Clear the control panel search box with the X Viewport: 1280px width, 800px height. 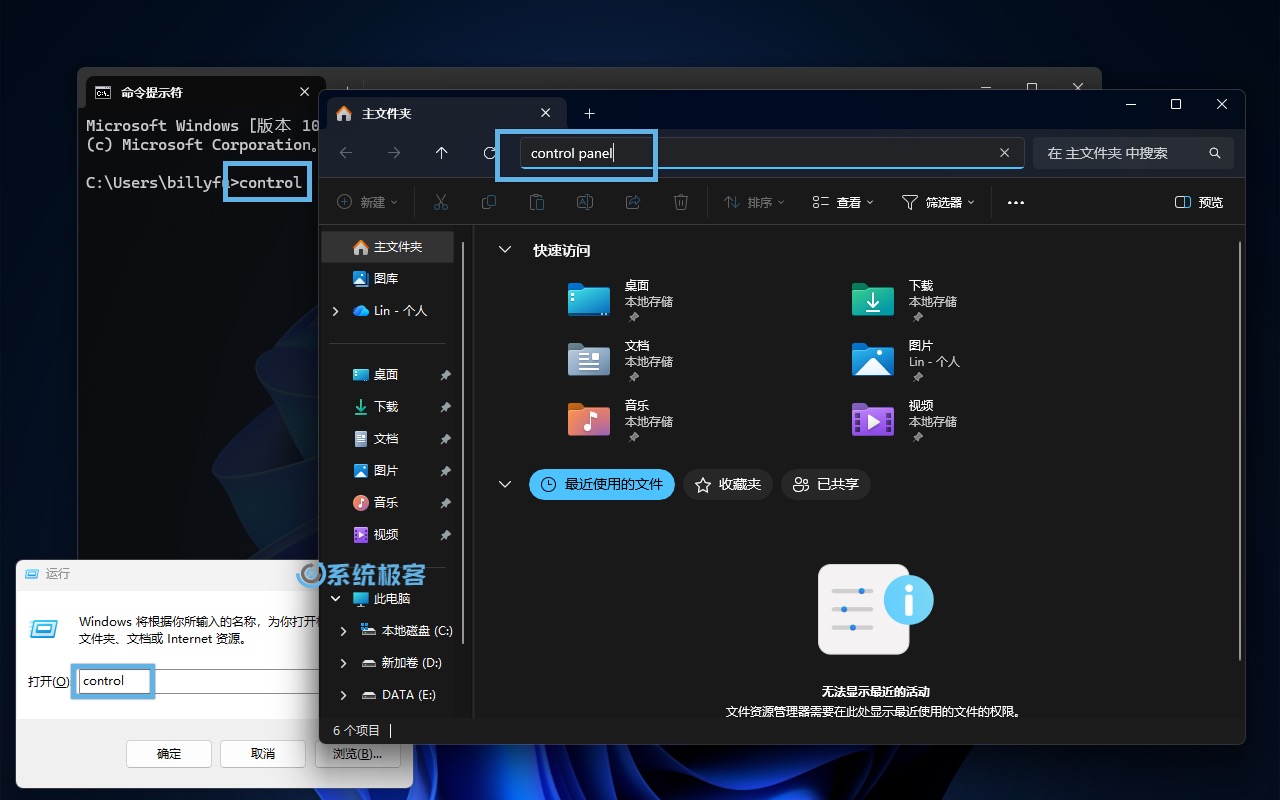[x=1004, y=152]
